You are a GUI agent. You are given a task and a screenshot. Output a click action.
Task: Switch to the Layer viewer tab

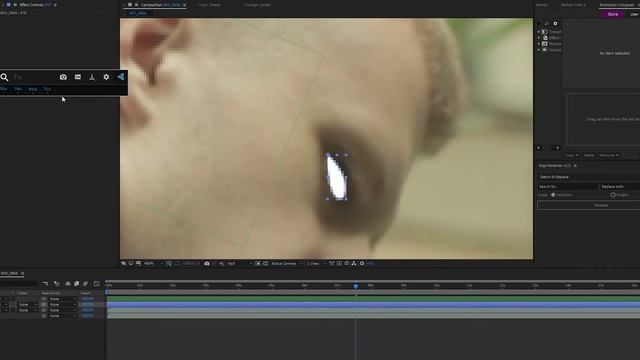click(209, 5)
